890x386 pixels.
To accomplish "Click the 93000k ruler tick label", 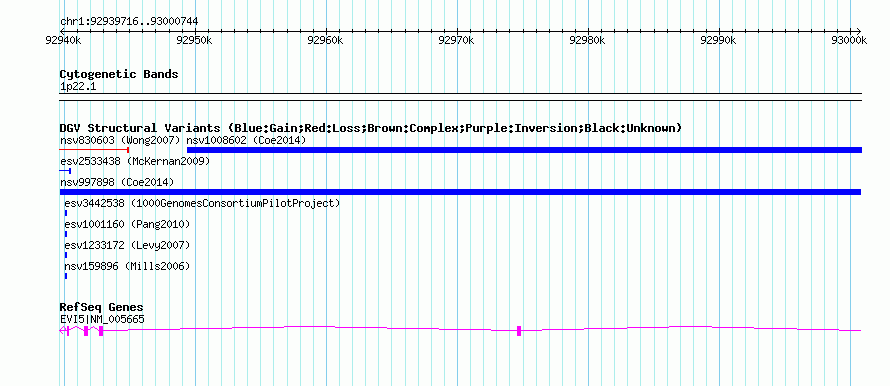I will pos(850,40).
